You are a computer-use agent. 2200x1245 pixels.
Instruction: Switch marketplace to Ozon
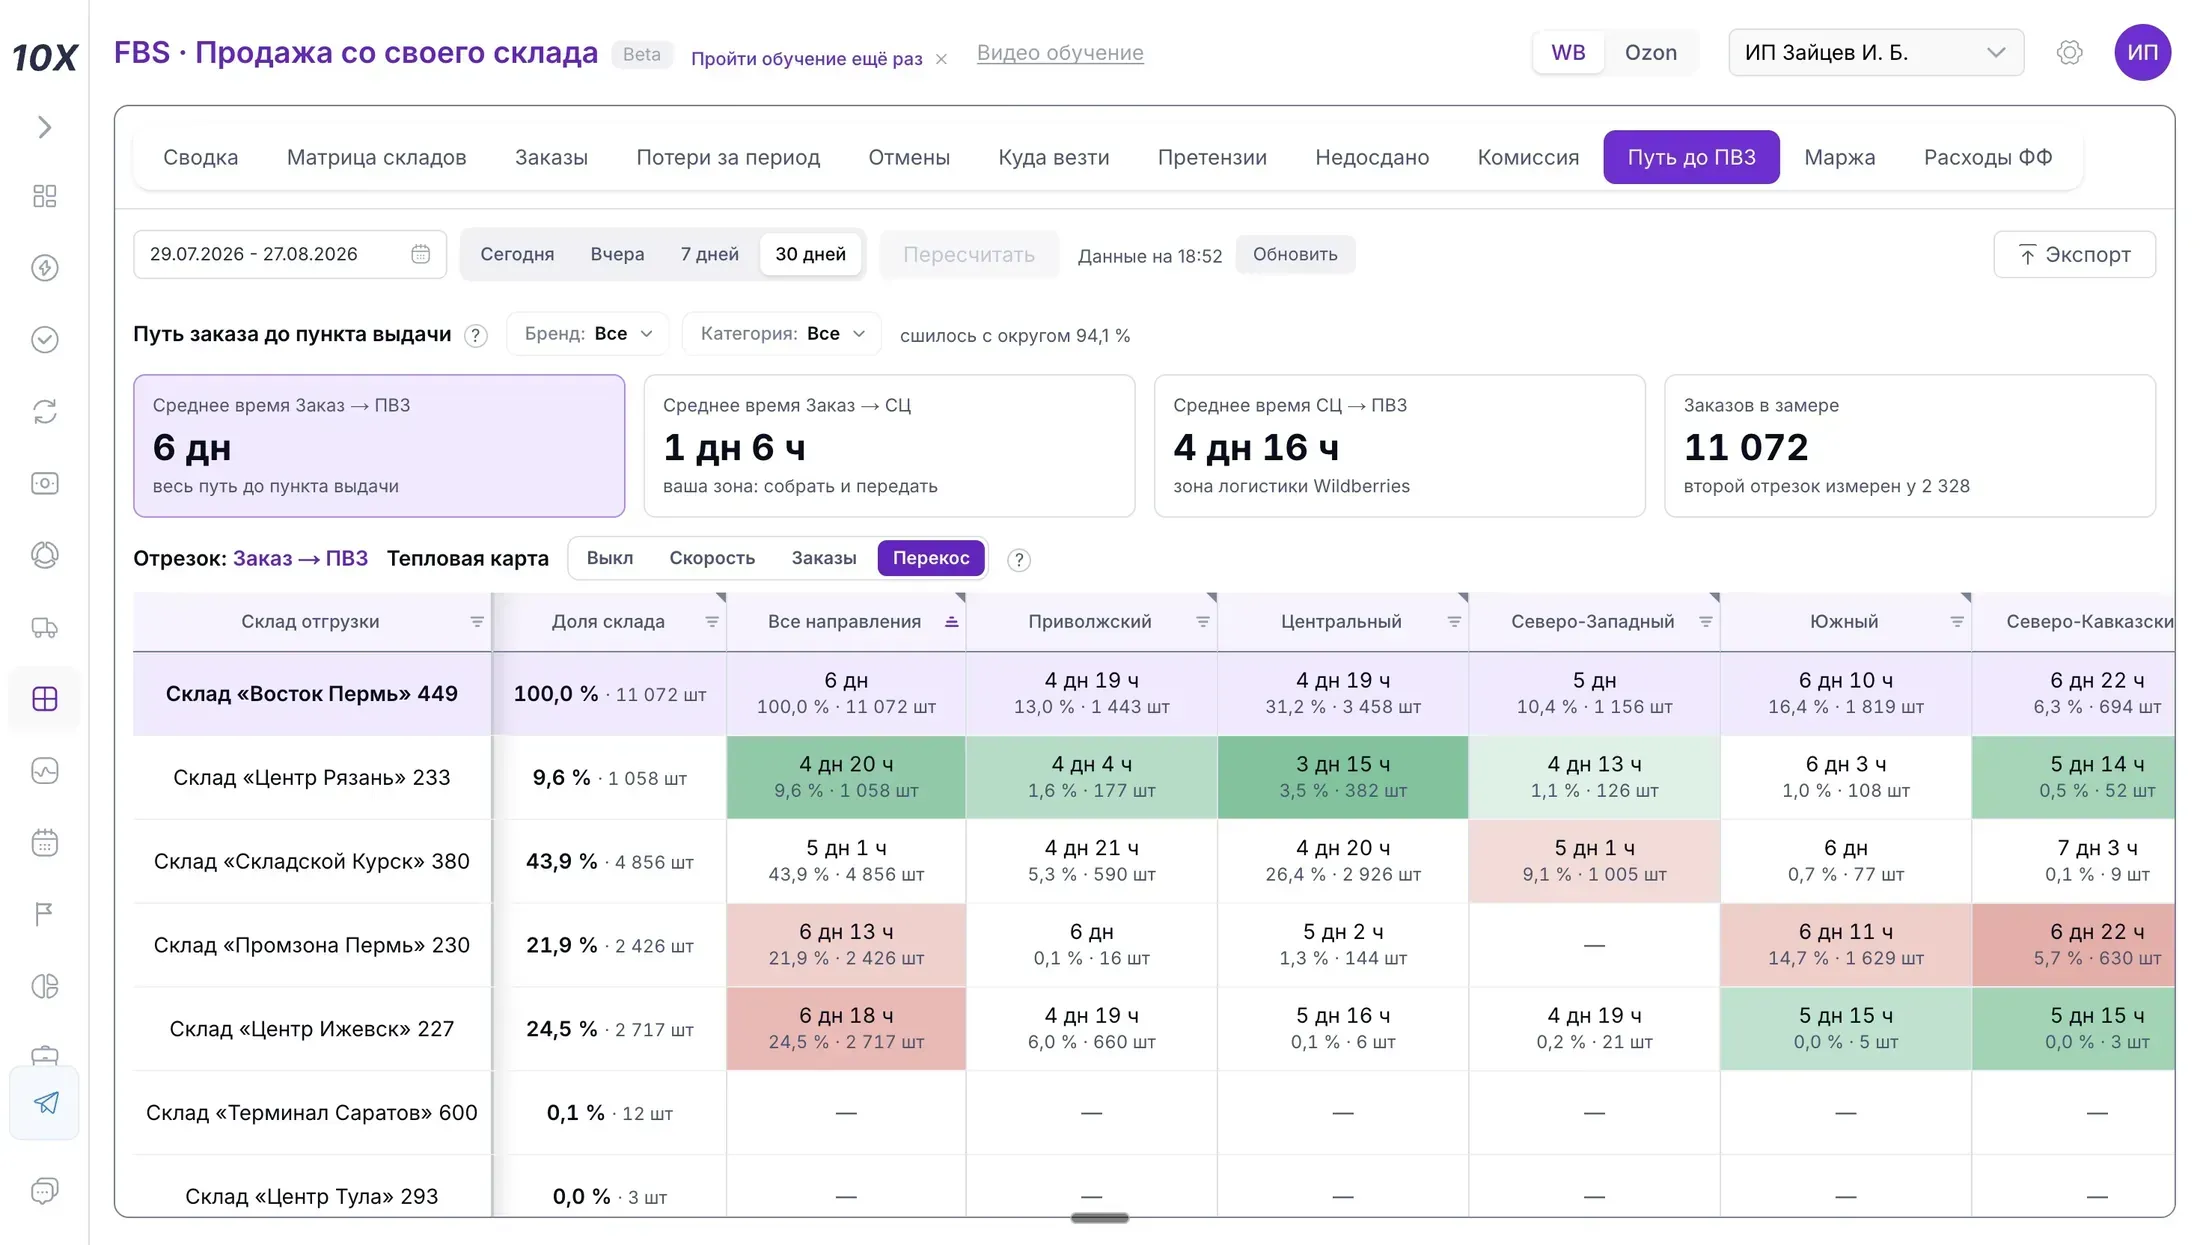pyautogui.click(x=1650, y=52)
